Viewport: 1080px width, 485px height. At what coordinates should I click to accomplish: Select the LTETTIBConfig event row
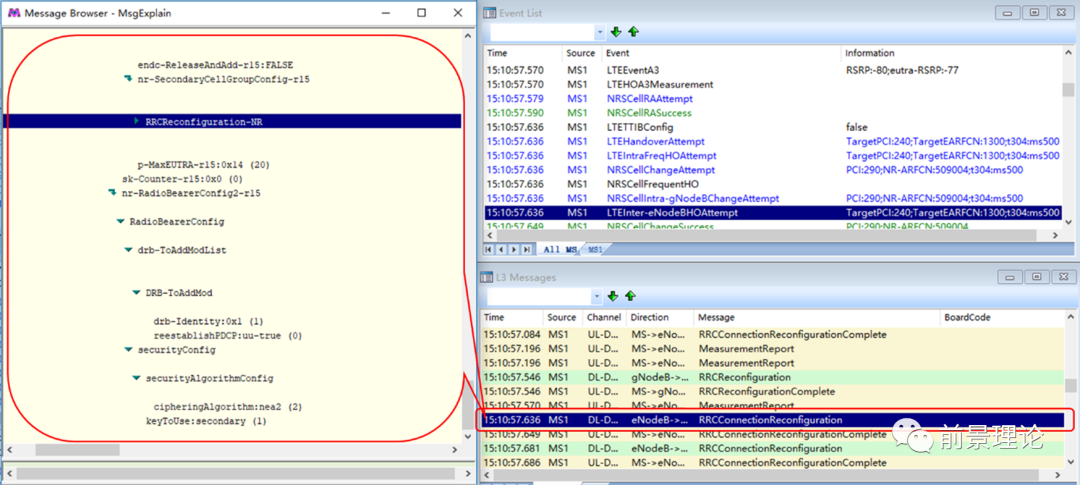point(772,127)
